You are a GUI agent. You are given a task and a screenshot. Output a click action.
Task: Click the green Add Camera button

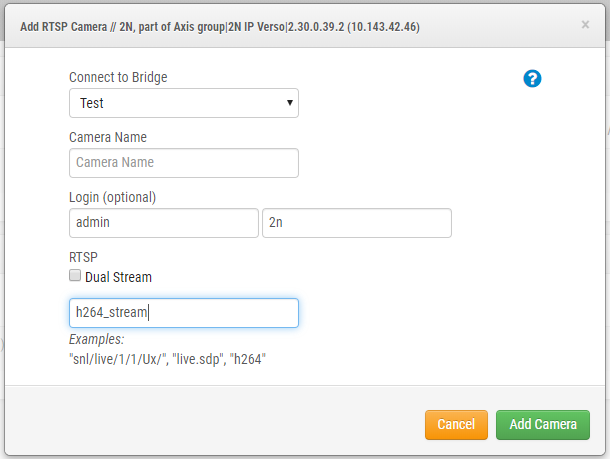(x=542, y=425)
